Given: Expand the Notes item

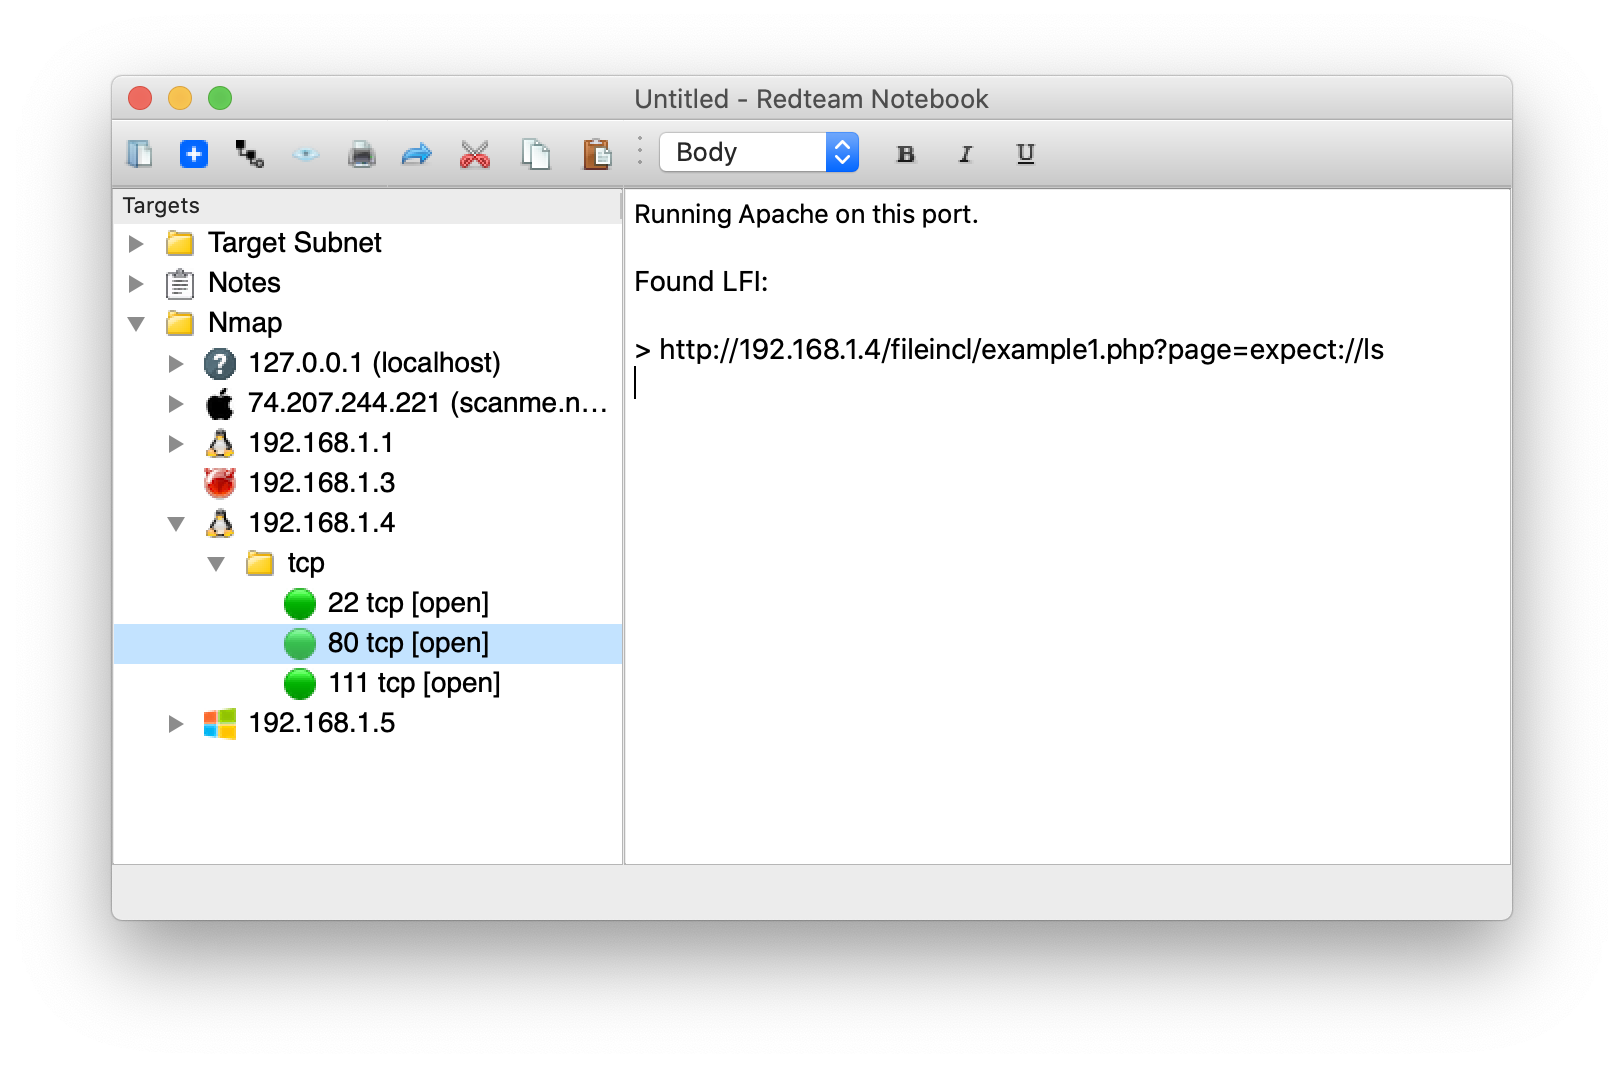Looking at the screenshot, I should [x=136, y=283].
